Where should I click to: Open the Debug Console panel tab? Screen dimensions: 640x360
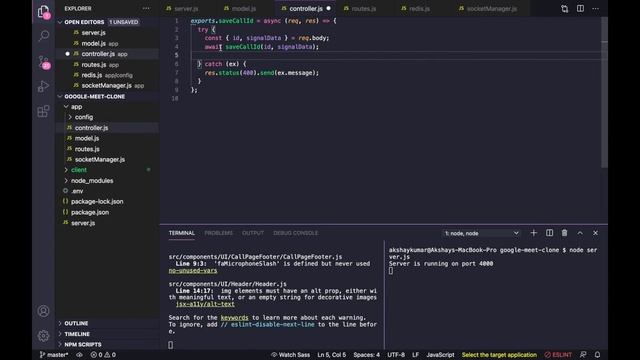296,233
